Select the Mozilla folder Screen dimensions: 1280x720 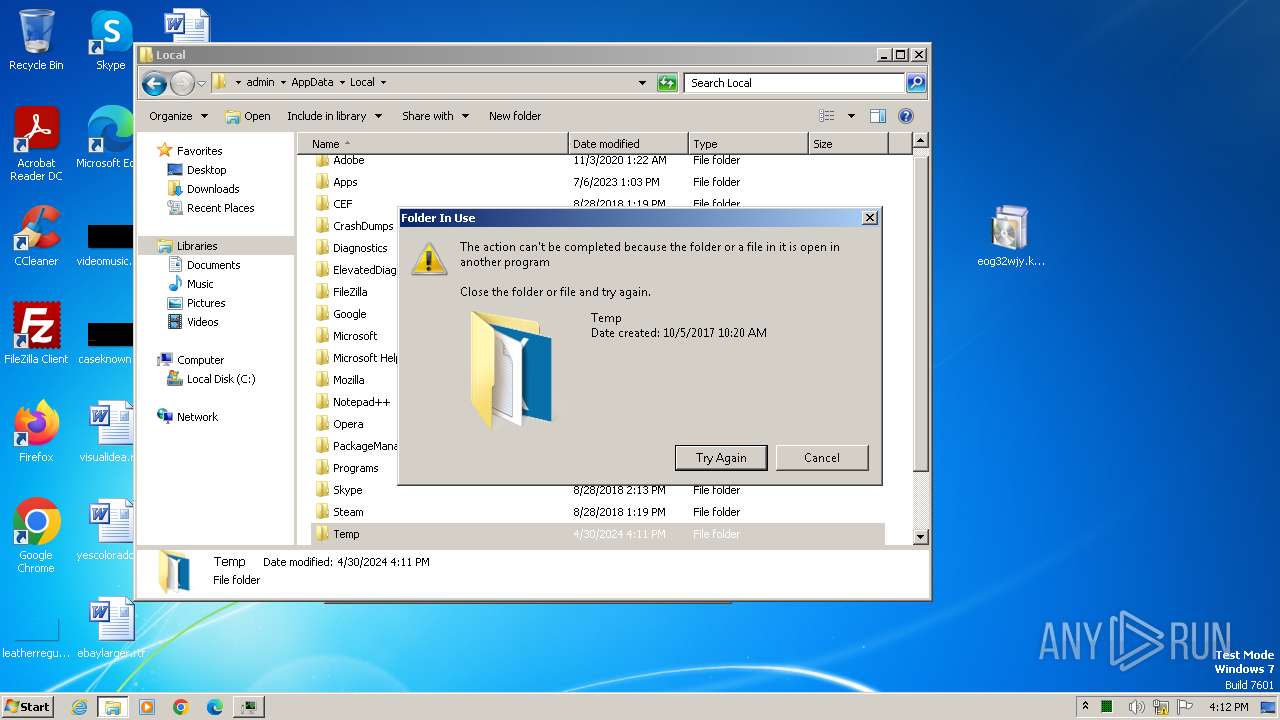348,380
